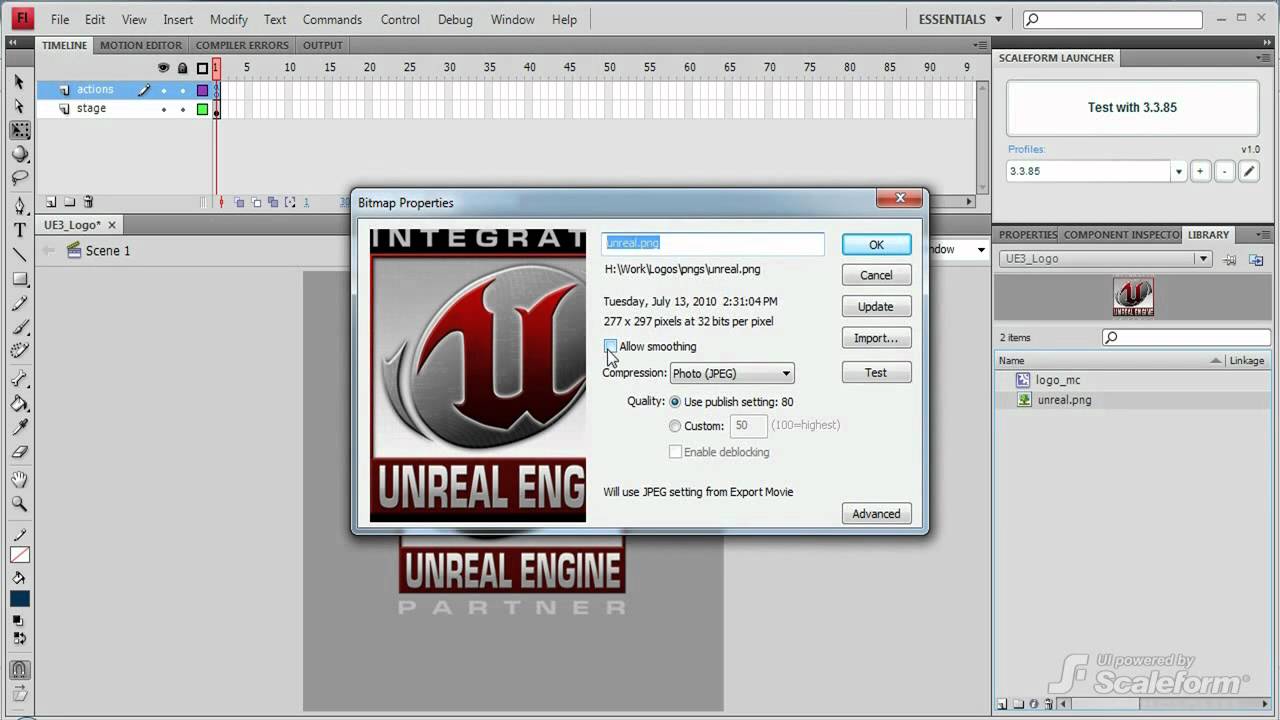This screenshot has height=720, width=1280.
Task: Open the Commands menu
Action: tap(332, 19)
